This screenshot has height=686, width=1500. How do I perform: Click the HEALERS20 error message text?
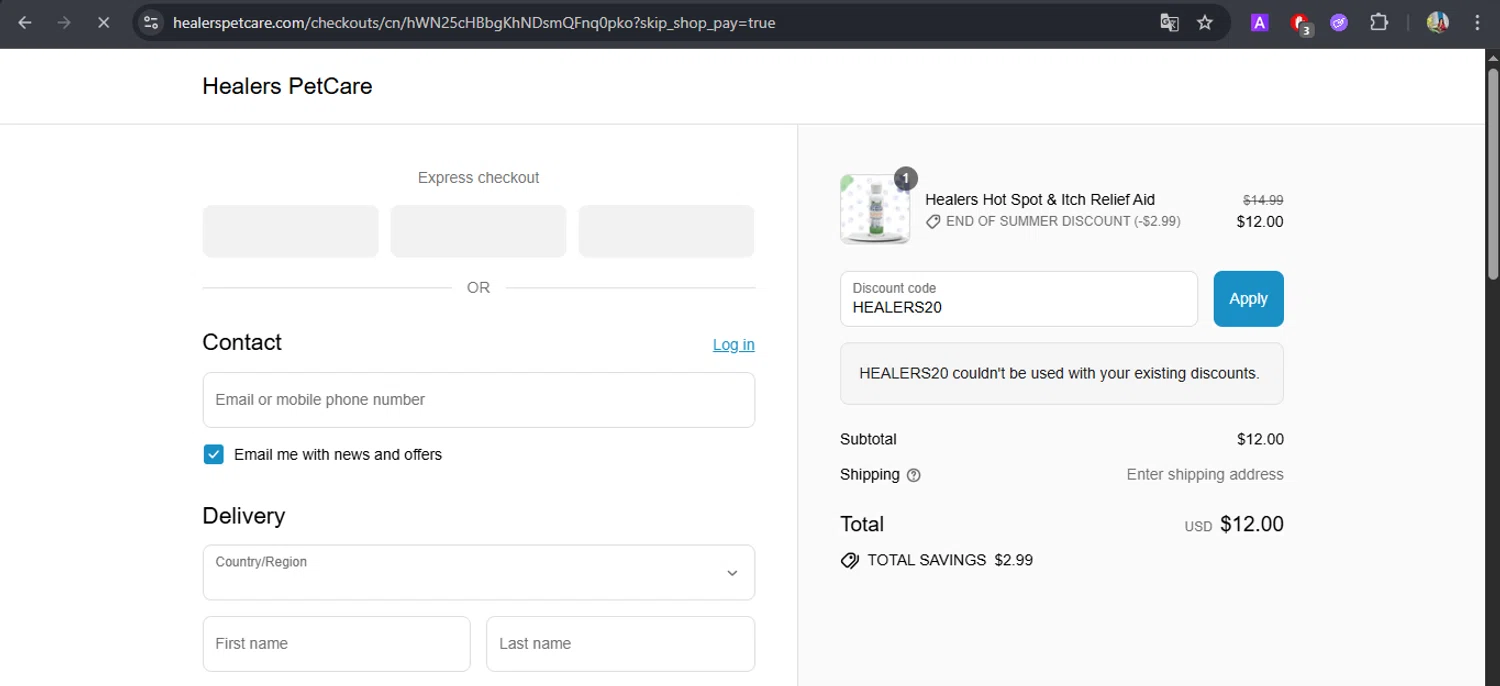[x=1059, y=373]
